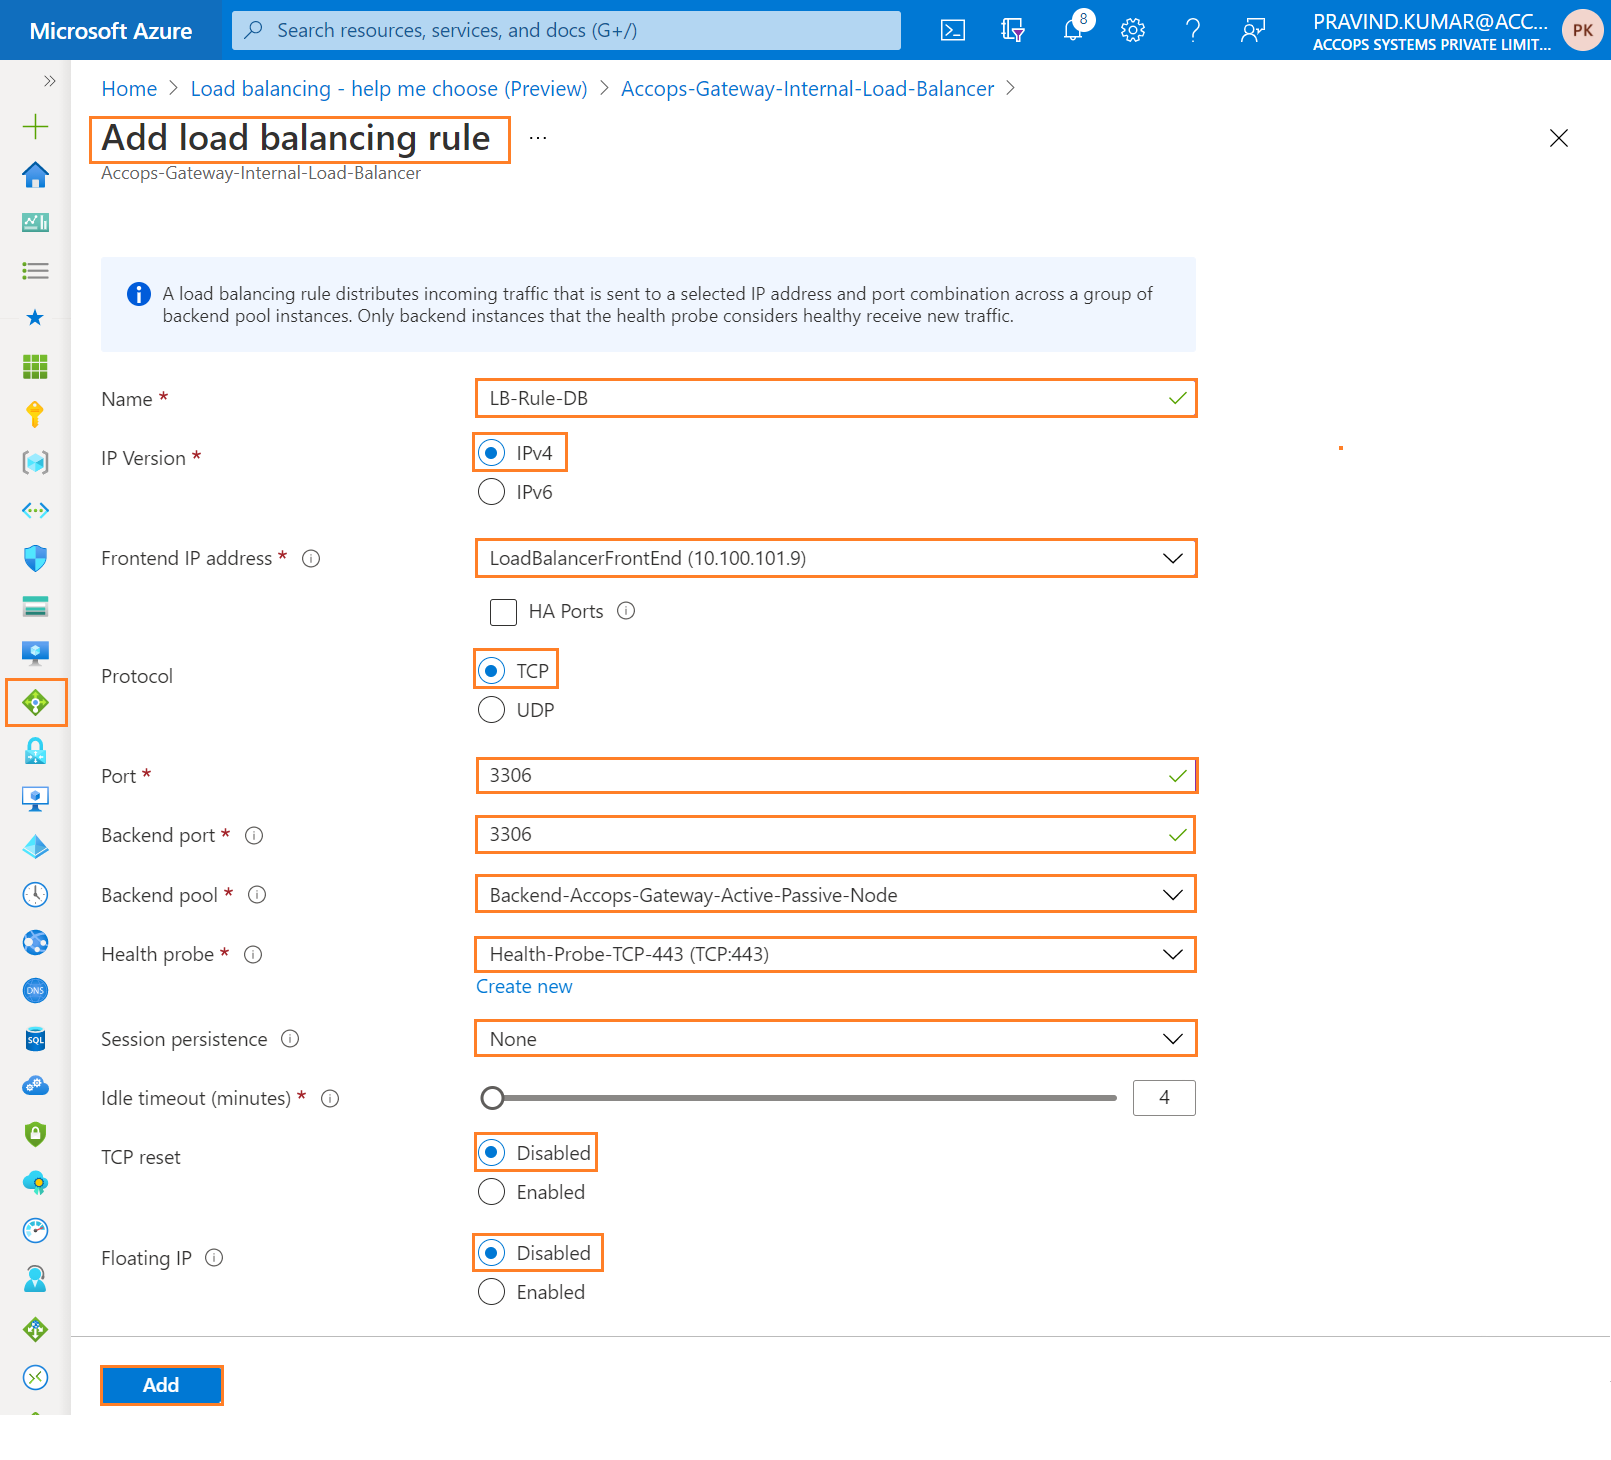
Task: Click the Idle timeout slider handle
Action: (x=492, y=1098)
